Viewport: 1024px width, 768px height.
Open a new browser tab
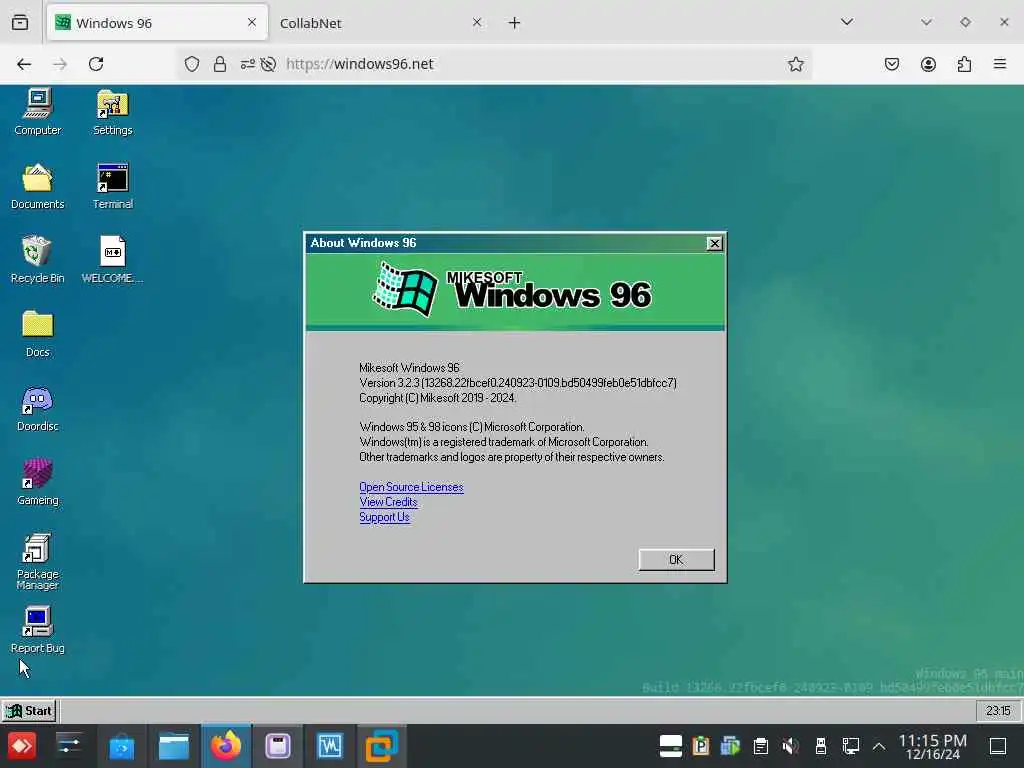[514, 23]
